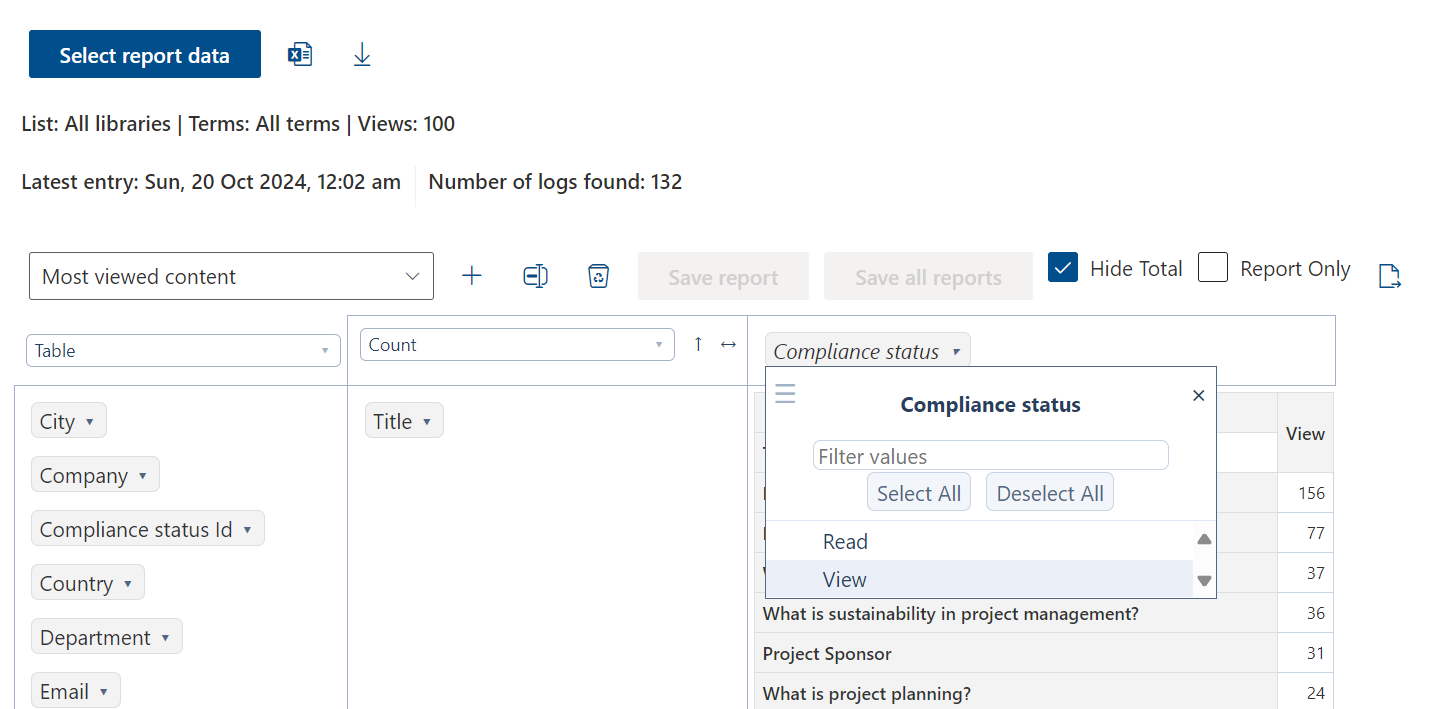Enable the Report Only checkbox

pyautogui.click(x=1213, y=268)
